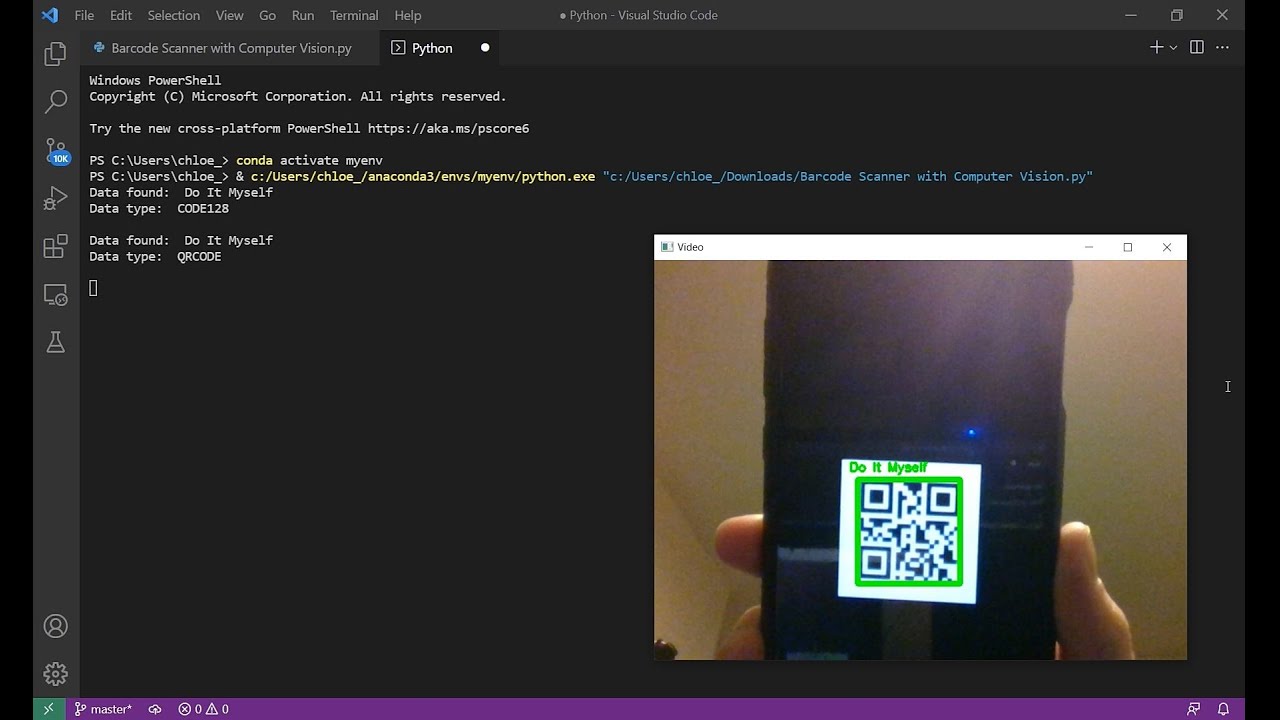Click the https://aka.ms/pscore6 link

(x=448, y=128)
